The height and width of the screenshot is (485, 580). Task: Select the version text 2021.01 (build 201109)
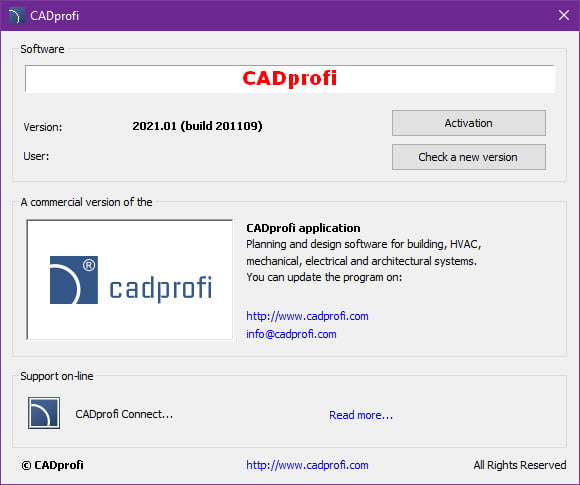pyautogui.click(x=197, y=126)
